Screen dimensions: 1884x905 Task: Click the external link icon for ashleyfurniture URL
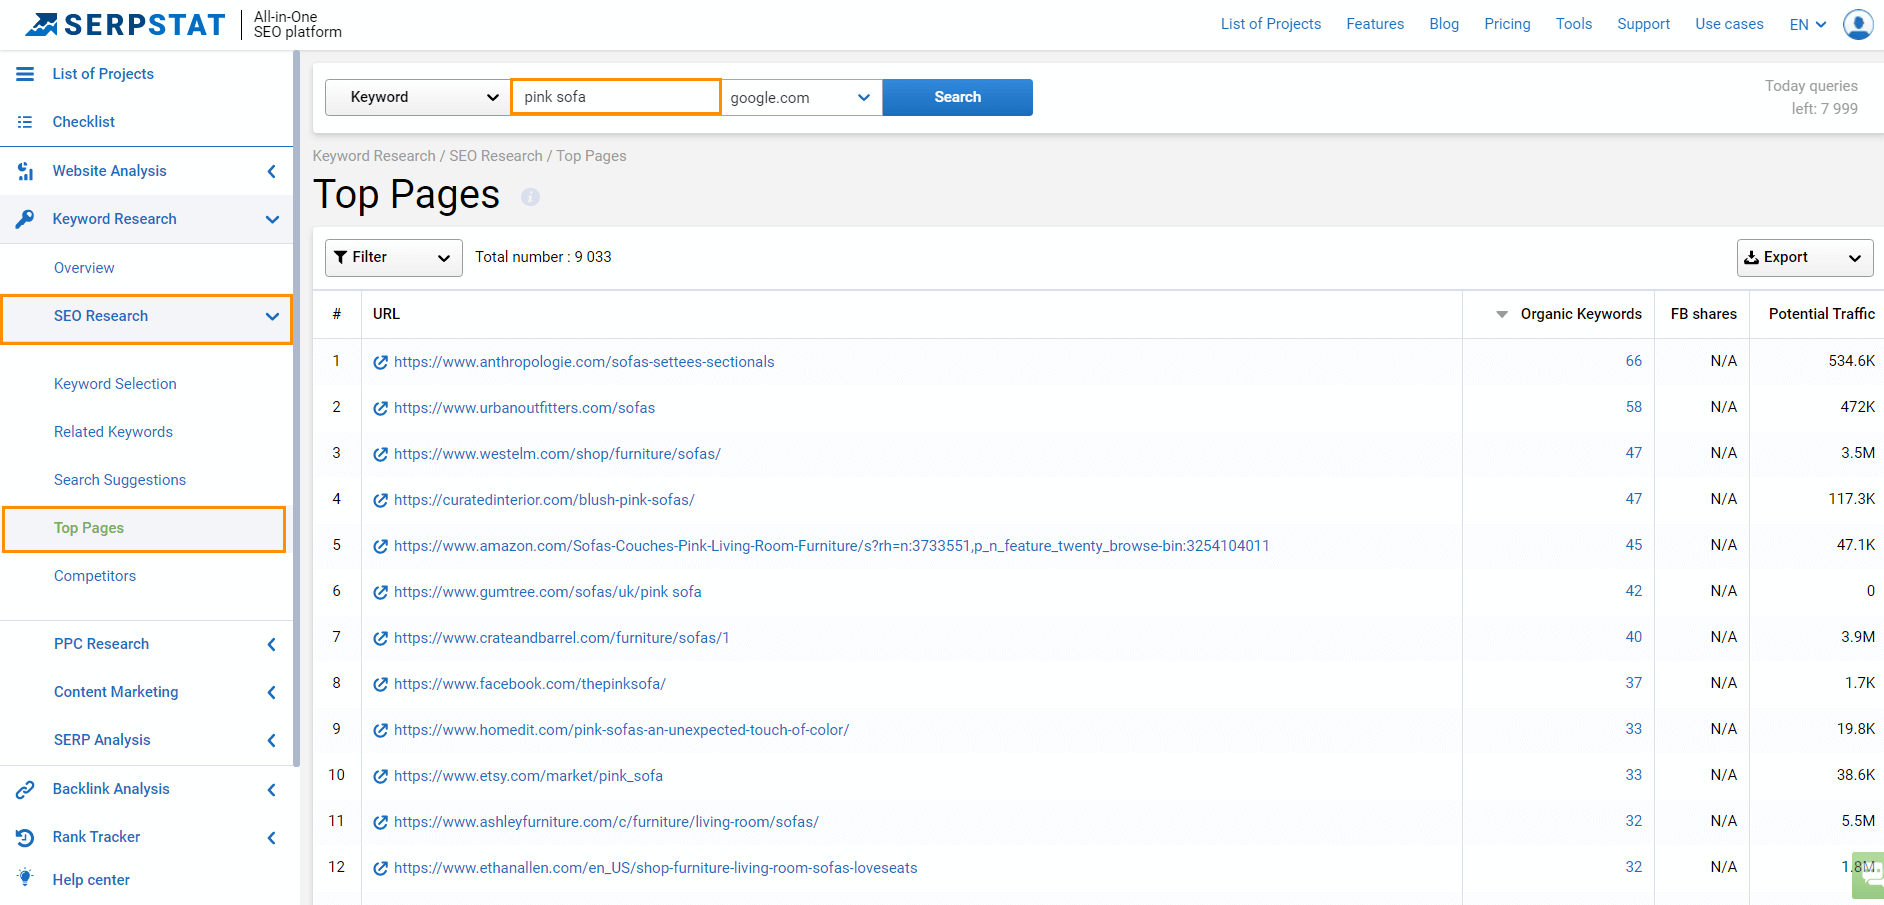(x=380, y=822)
